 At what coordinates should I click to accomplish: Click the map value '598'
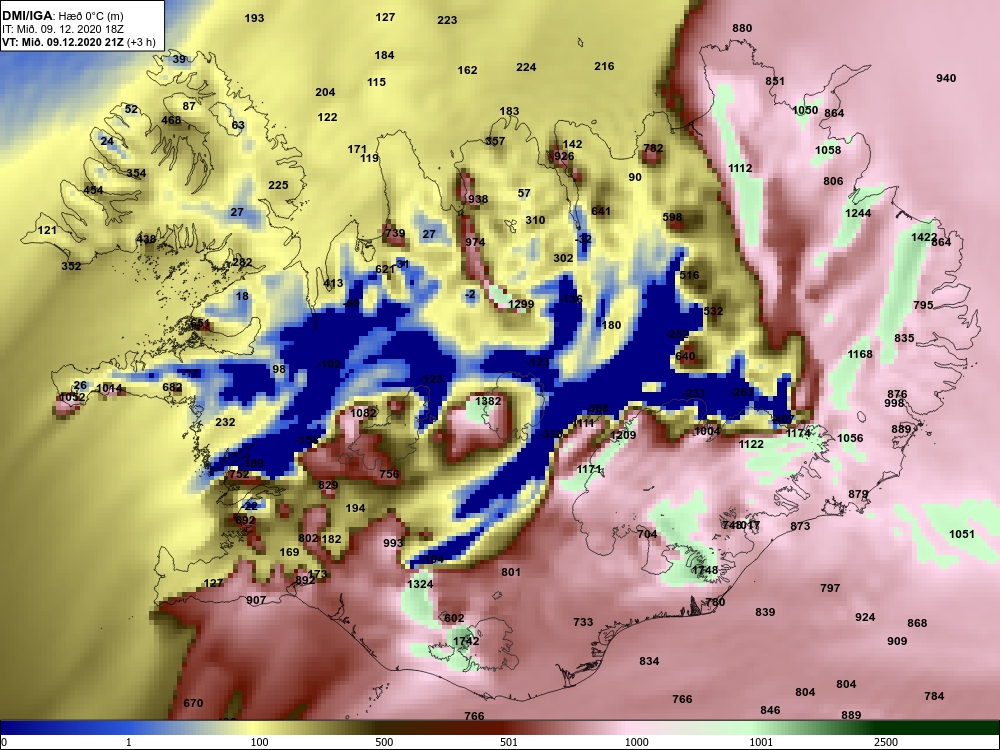click(x=672, y=217)
